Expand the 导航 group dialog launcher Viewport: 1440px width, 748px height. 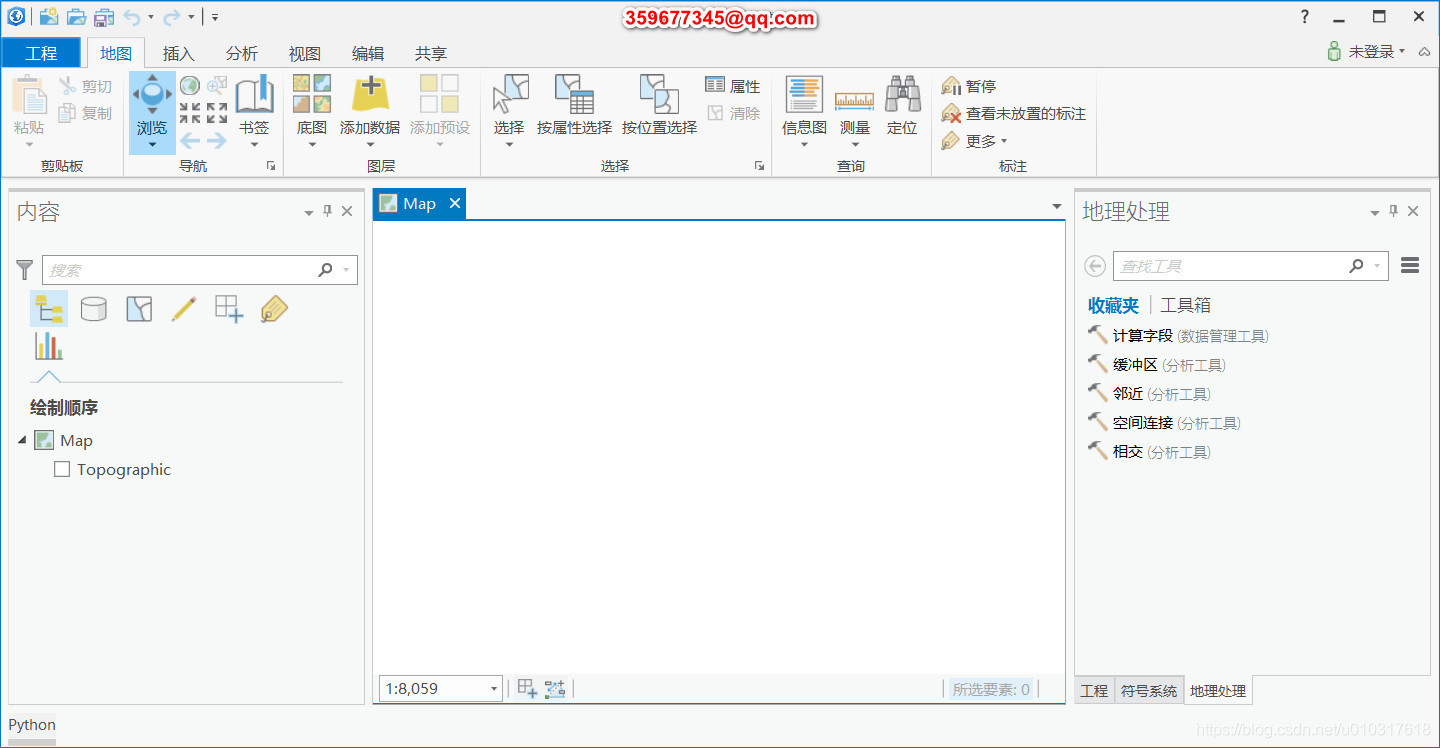271,166
